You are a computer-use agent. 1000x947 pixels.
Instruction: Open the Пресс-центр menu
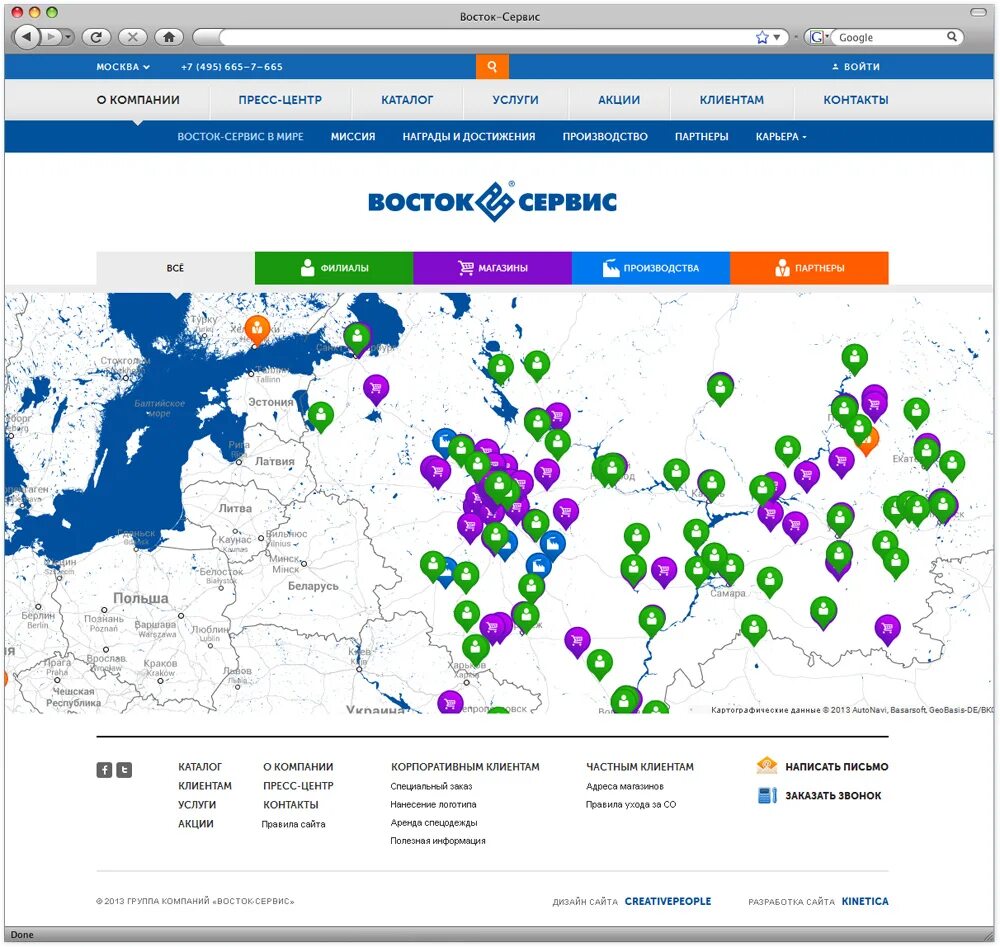point(280,99)
